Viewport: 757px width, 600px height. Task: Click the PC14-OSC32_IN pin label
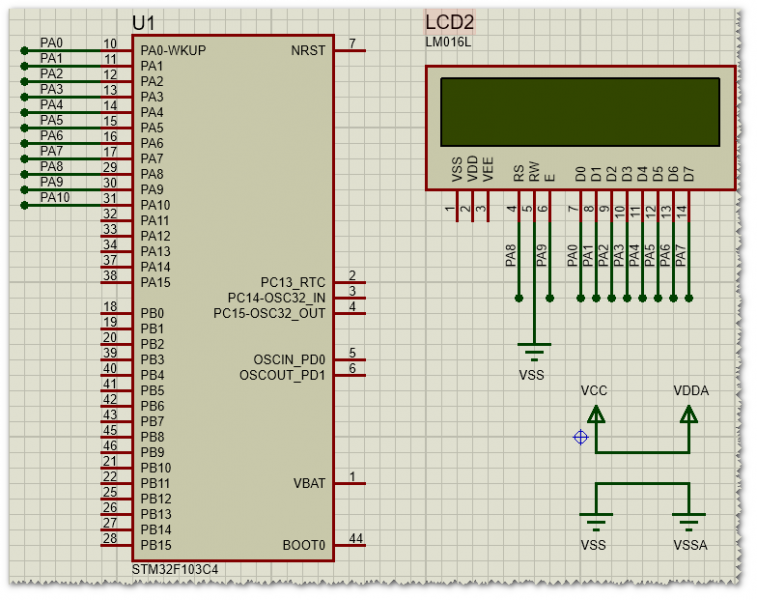[x=277, y=298]
